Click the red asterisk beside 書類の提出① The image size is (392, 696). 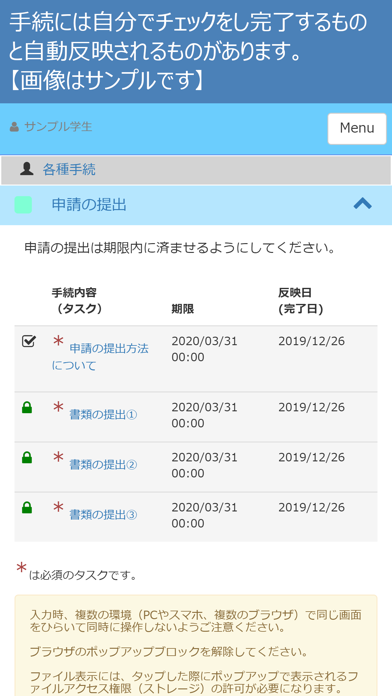58,407
